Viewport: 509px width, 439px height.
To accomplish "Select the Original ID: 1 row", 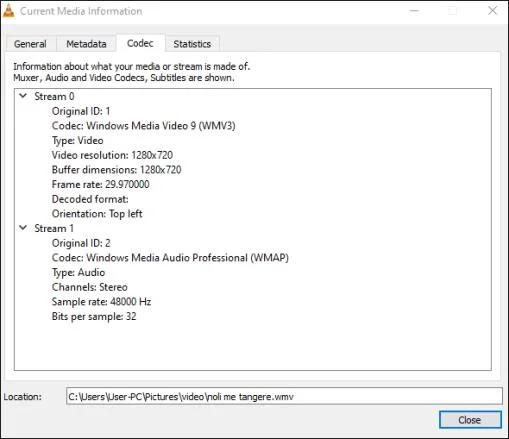I will click(x=81, y=111).
